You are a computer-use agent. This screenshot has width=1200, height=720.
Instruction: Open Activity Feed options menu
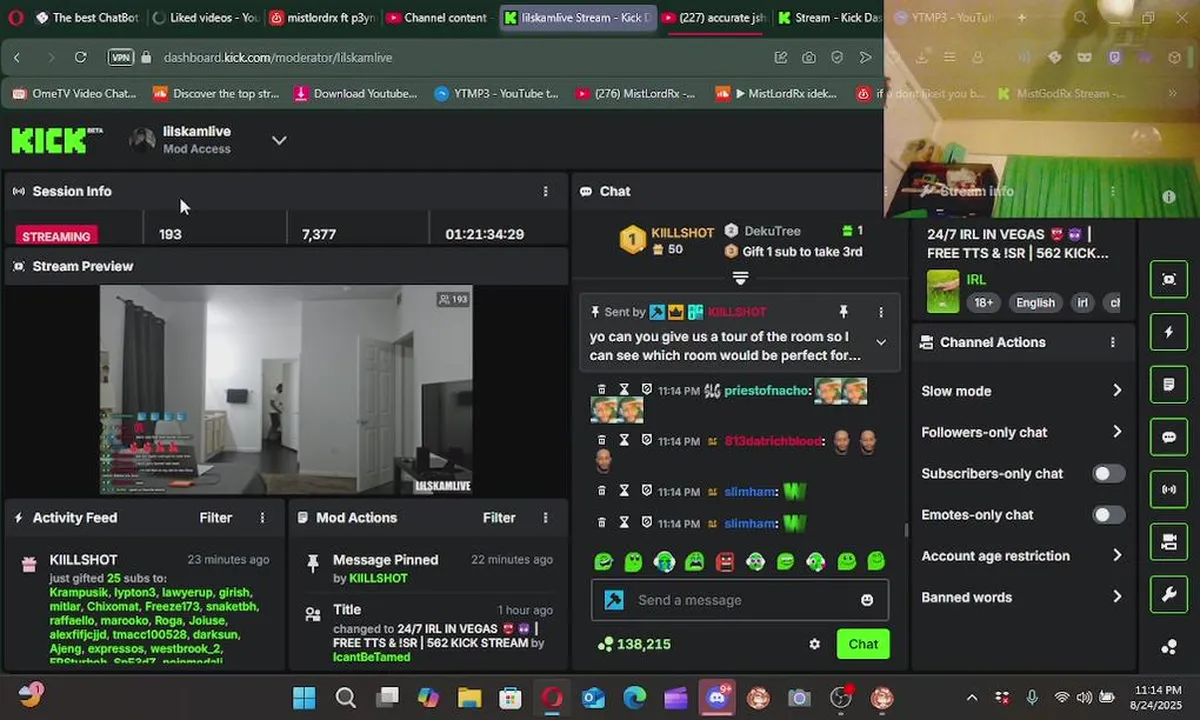click(263, 518)
